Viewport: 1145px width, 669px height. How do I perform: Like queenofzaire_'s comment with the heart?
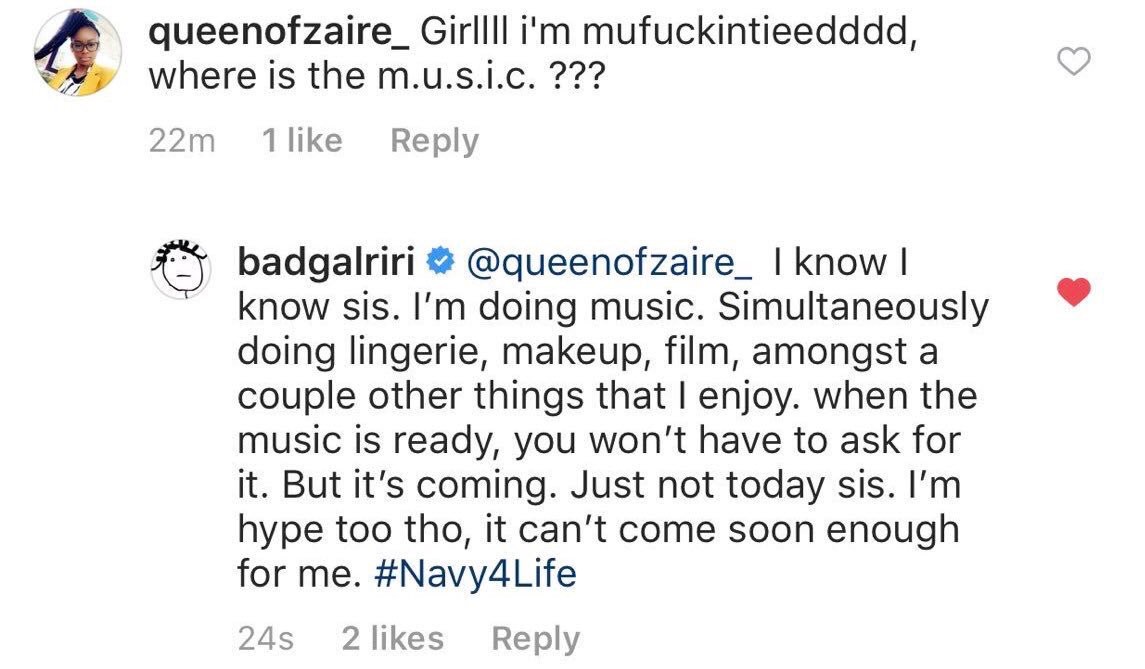[1073, 64]
